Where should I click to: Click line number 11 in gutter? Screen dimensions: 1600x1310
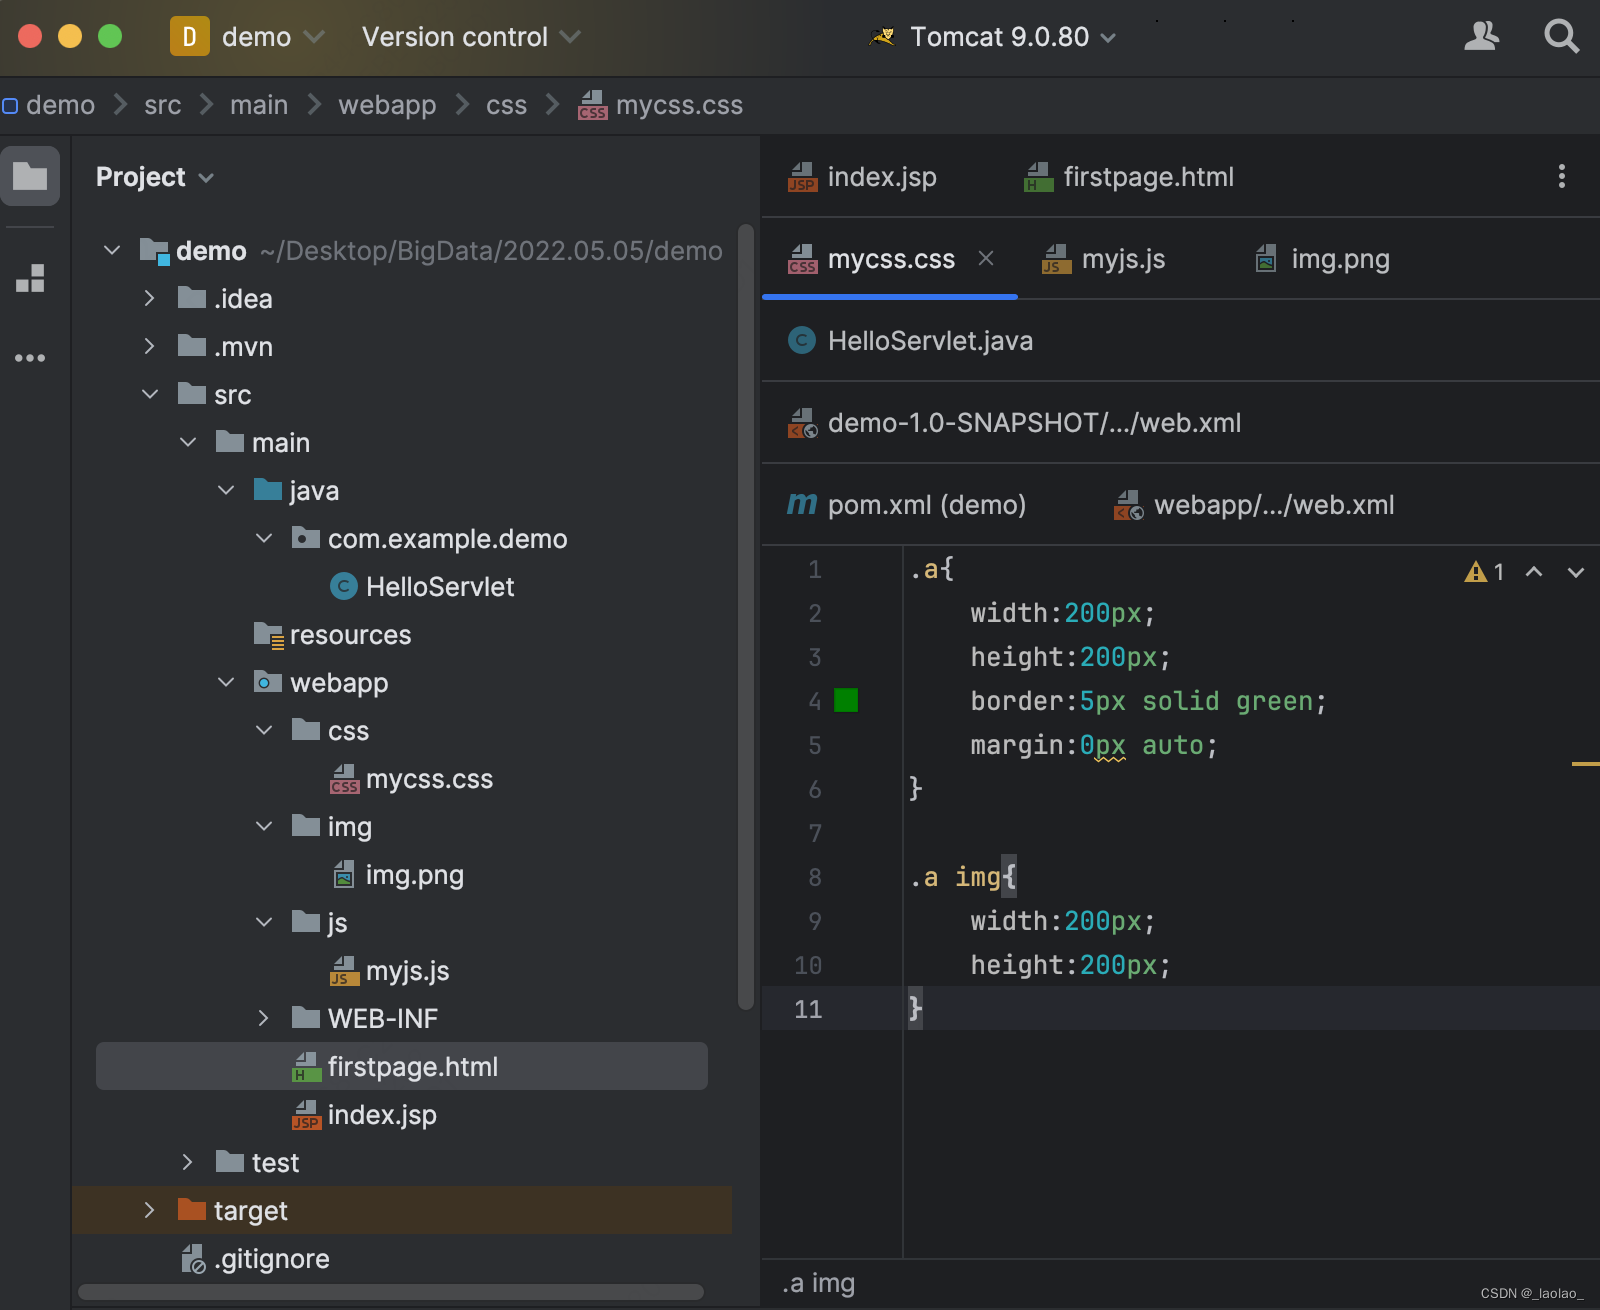pos(808,1009)
